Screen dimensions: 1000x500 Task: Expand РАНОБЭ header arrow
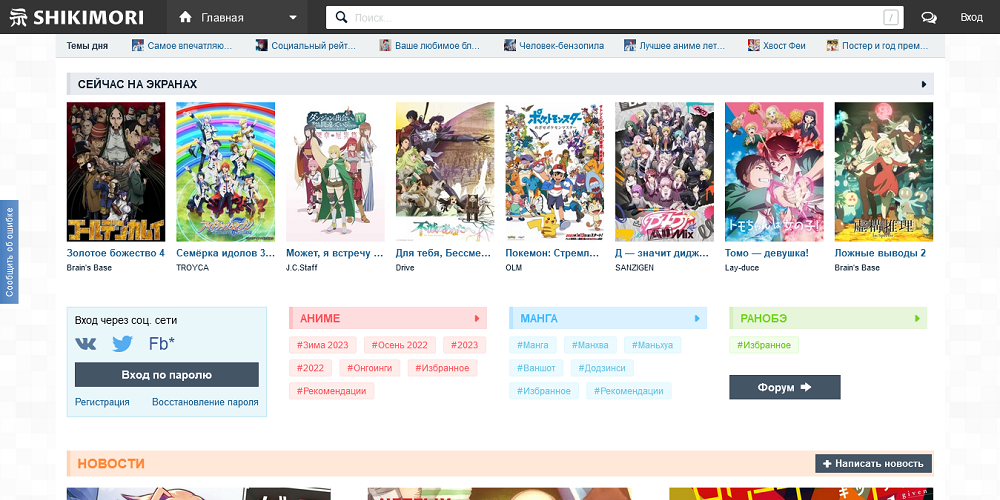tap(917, 318)
